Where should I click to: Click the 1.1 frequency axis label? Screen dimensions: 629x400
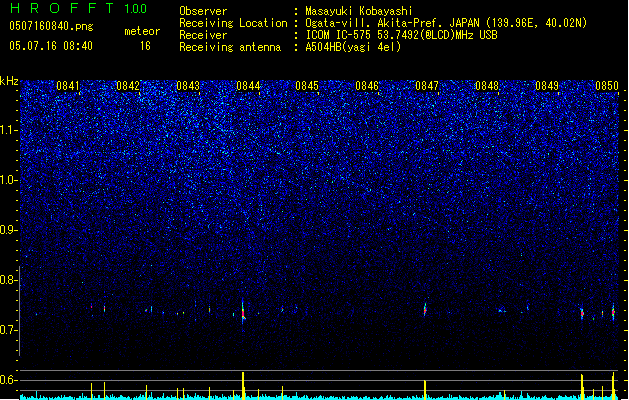point(9,130)
